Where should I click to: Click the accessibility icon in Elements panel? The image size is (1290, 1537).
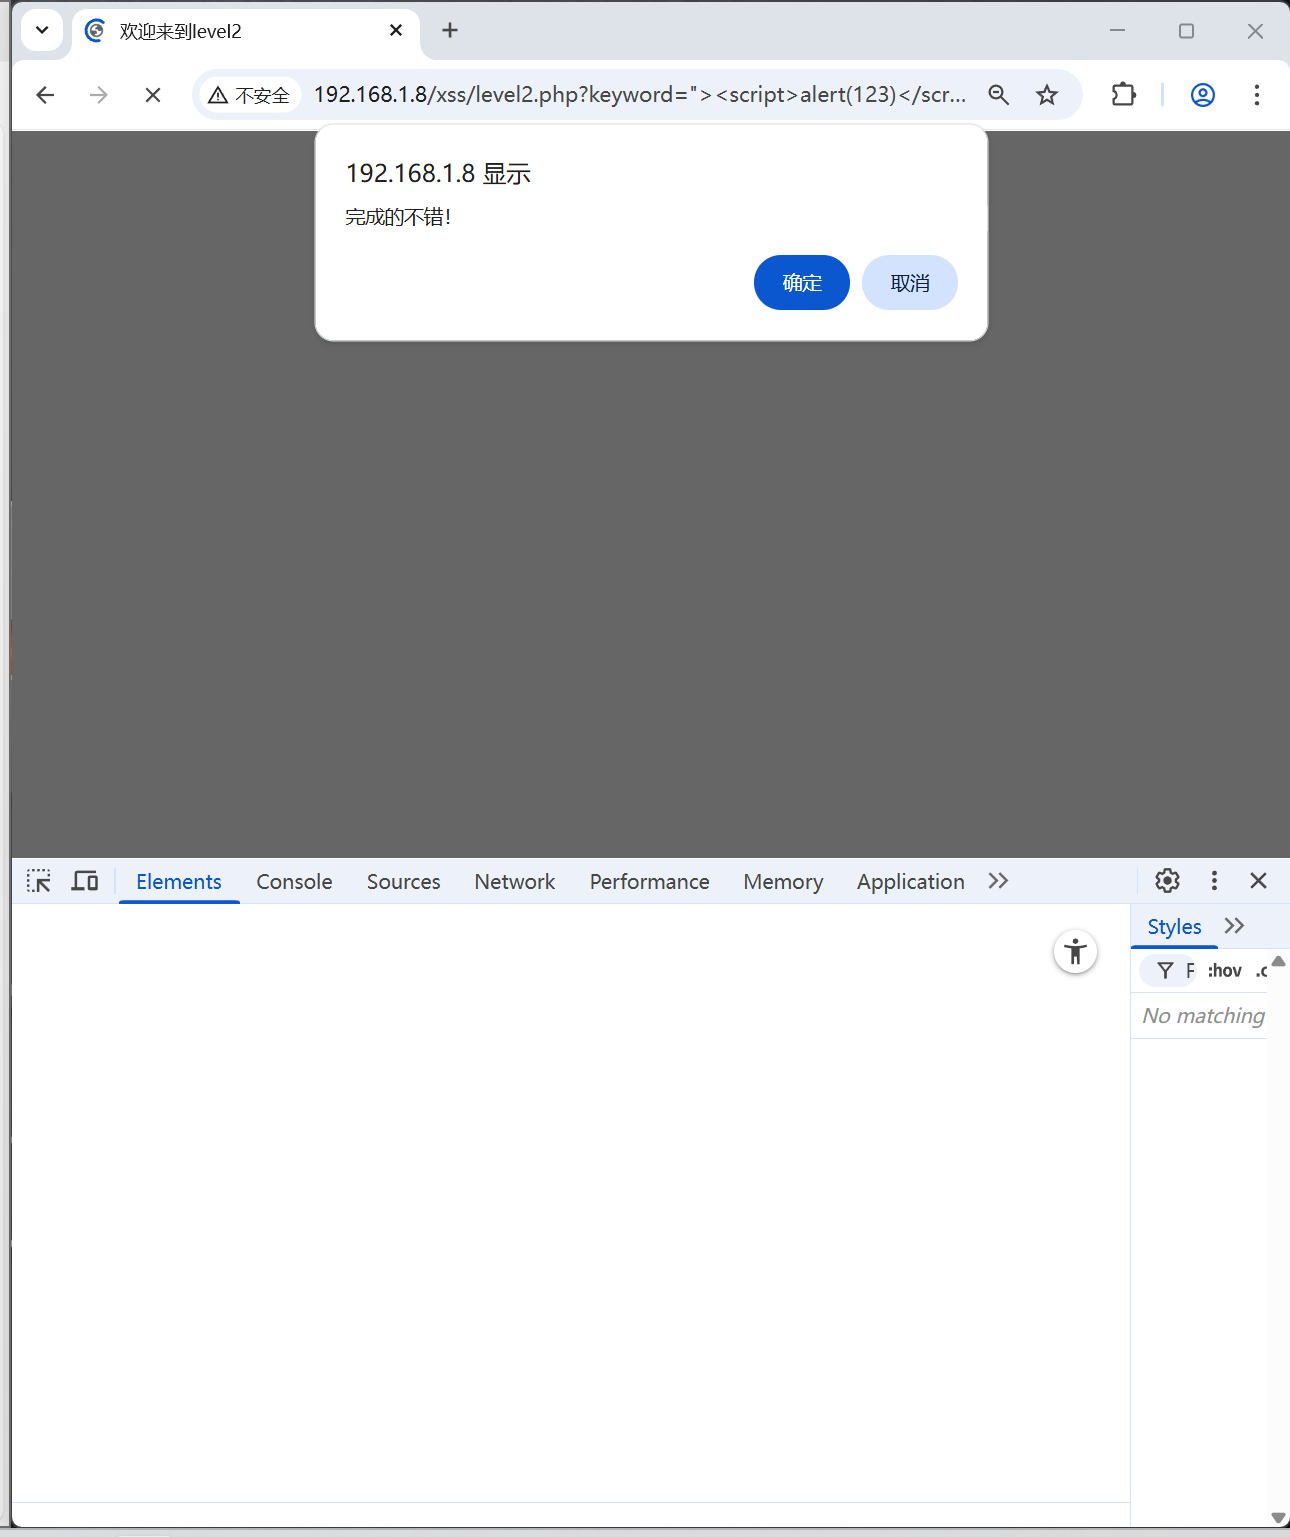click(x=1075, y=951)
